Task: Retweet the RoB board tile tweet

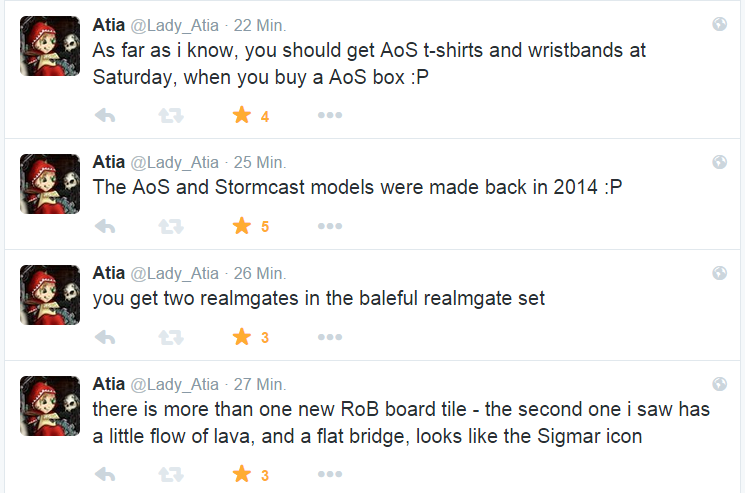Action: 172,475
